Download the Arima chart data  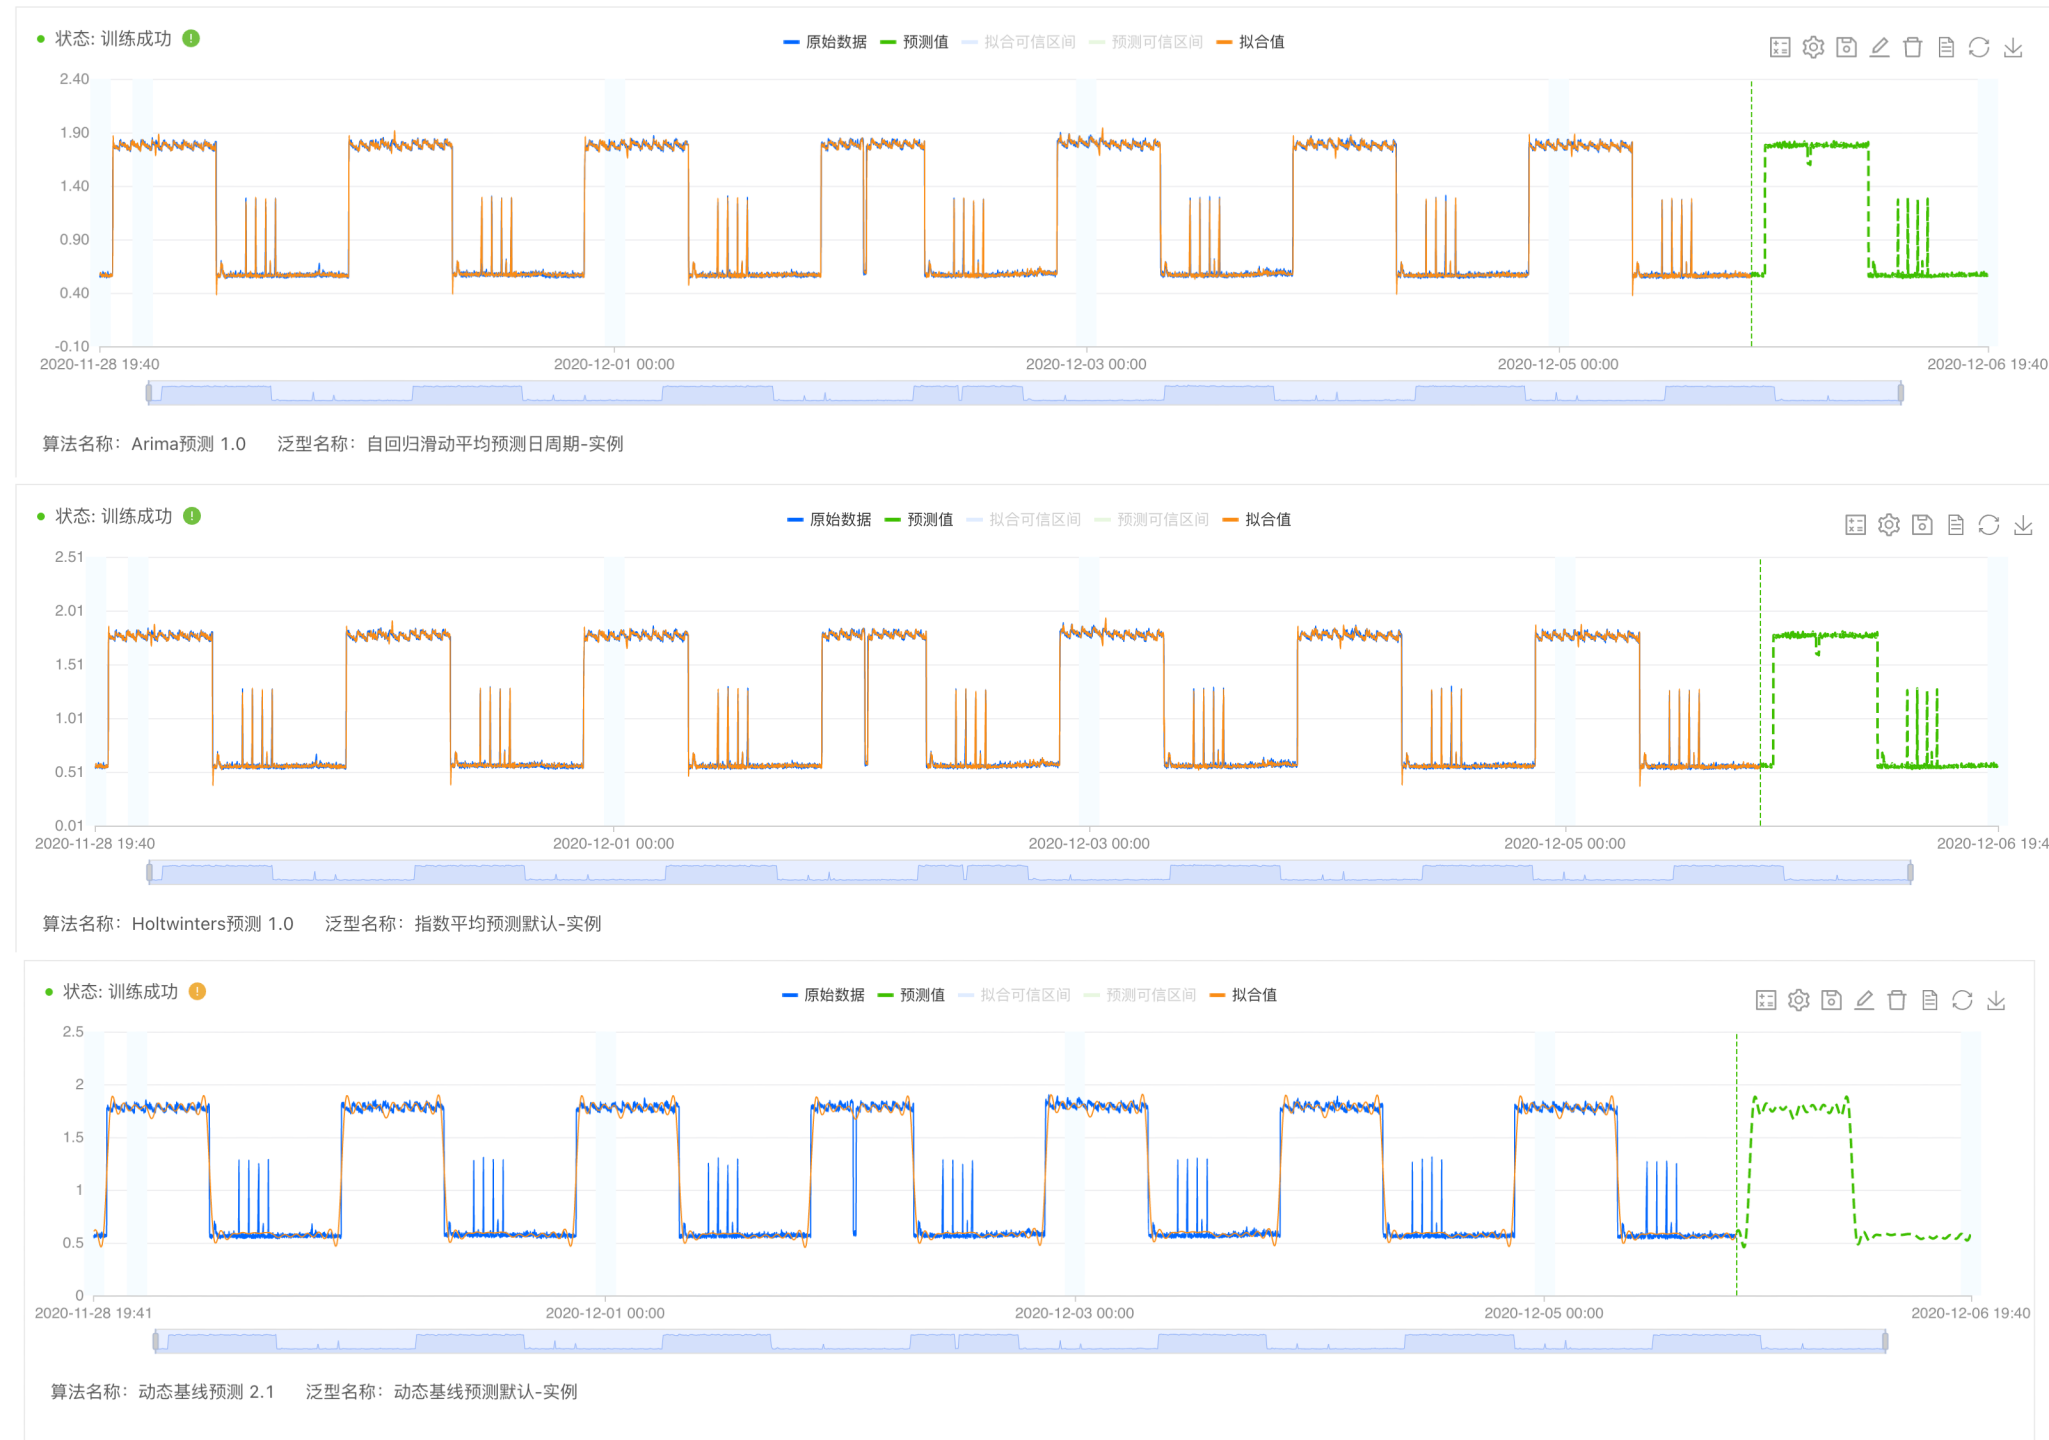(x=2013, y=47)
